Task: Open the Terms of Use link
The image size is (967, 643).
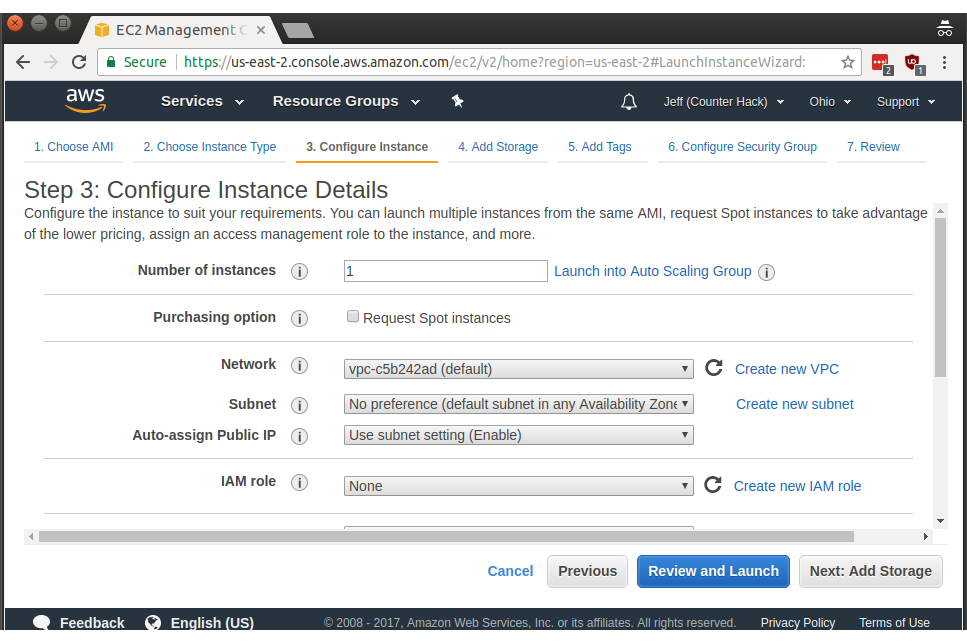Action: pos(894,623)
